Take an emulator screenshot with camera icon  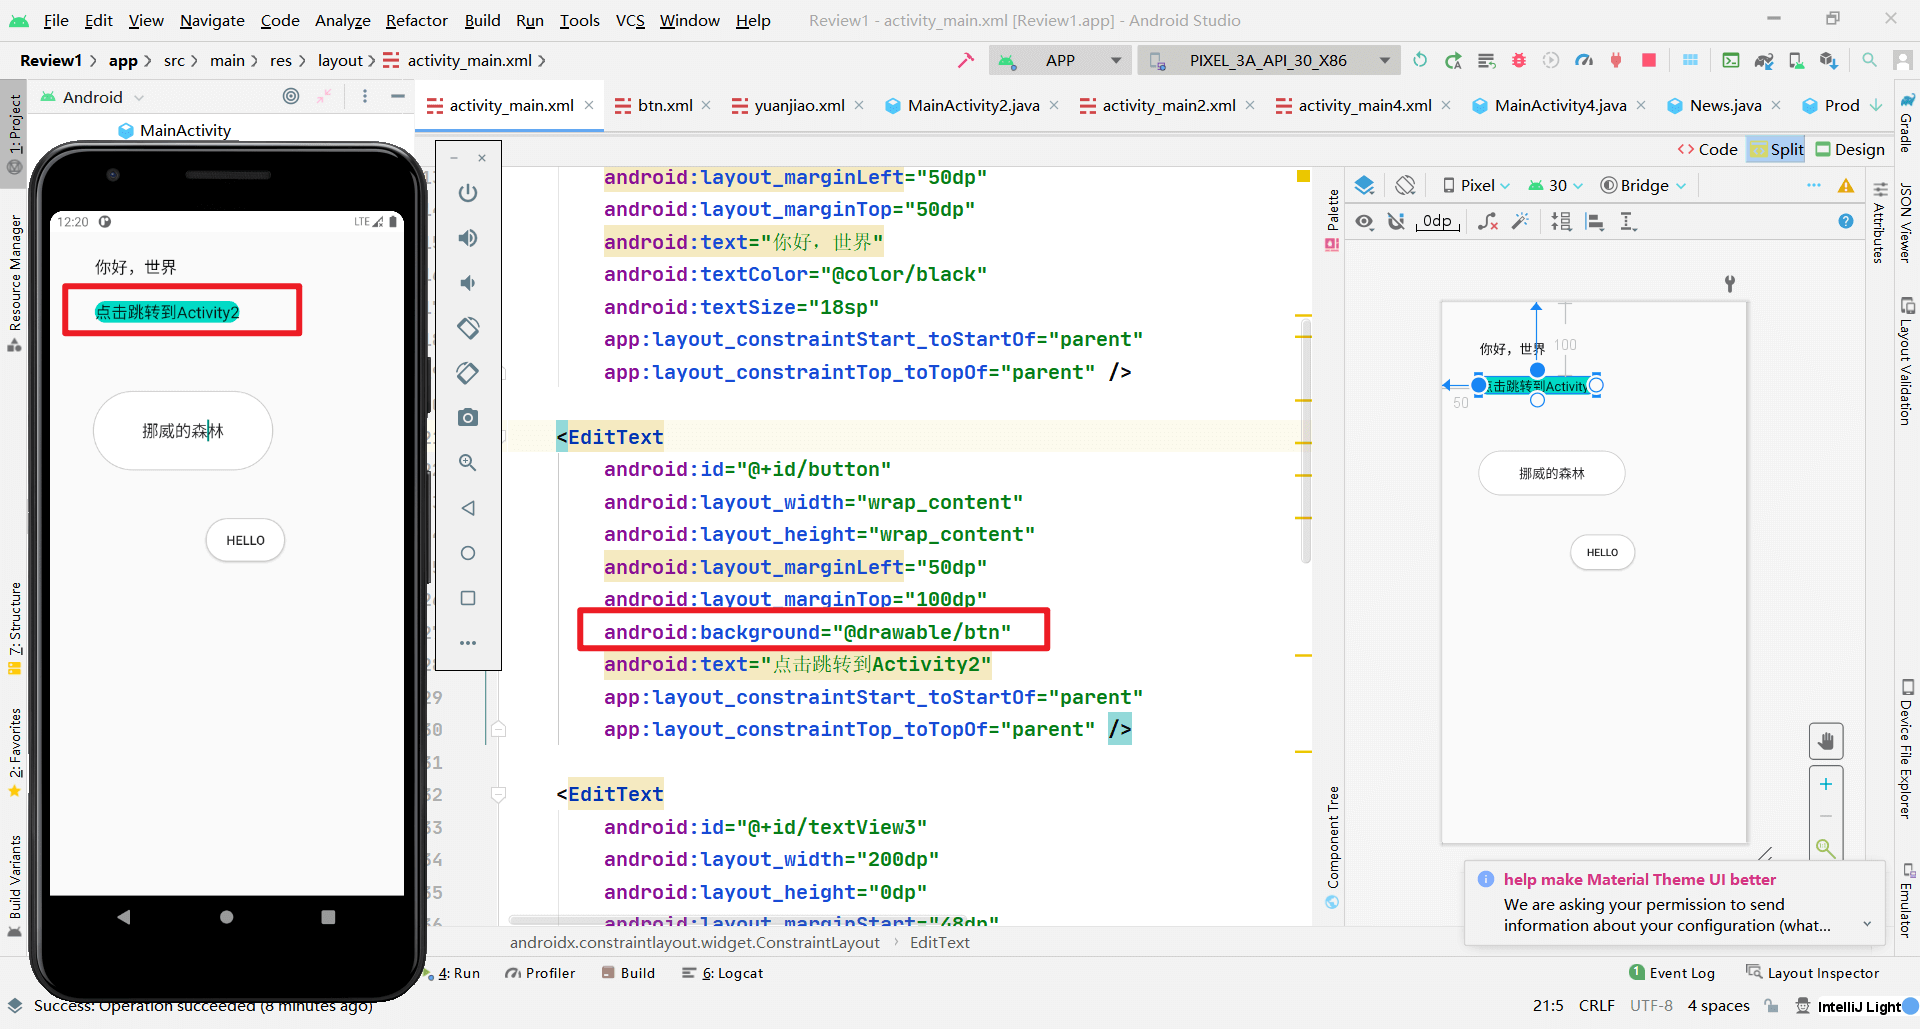(467, 418)
